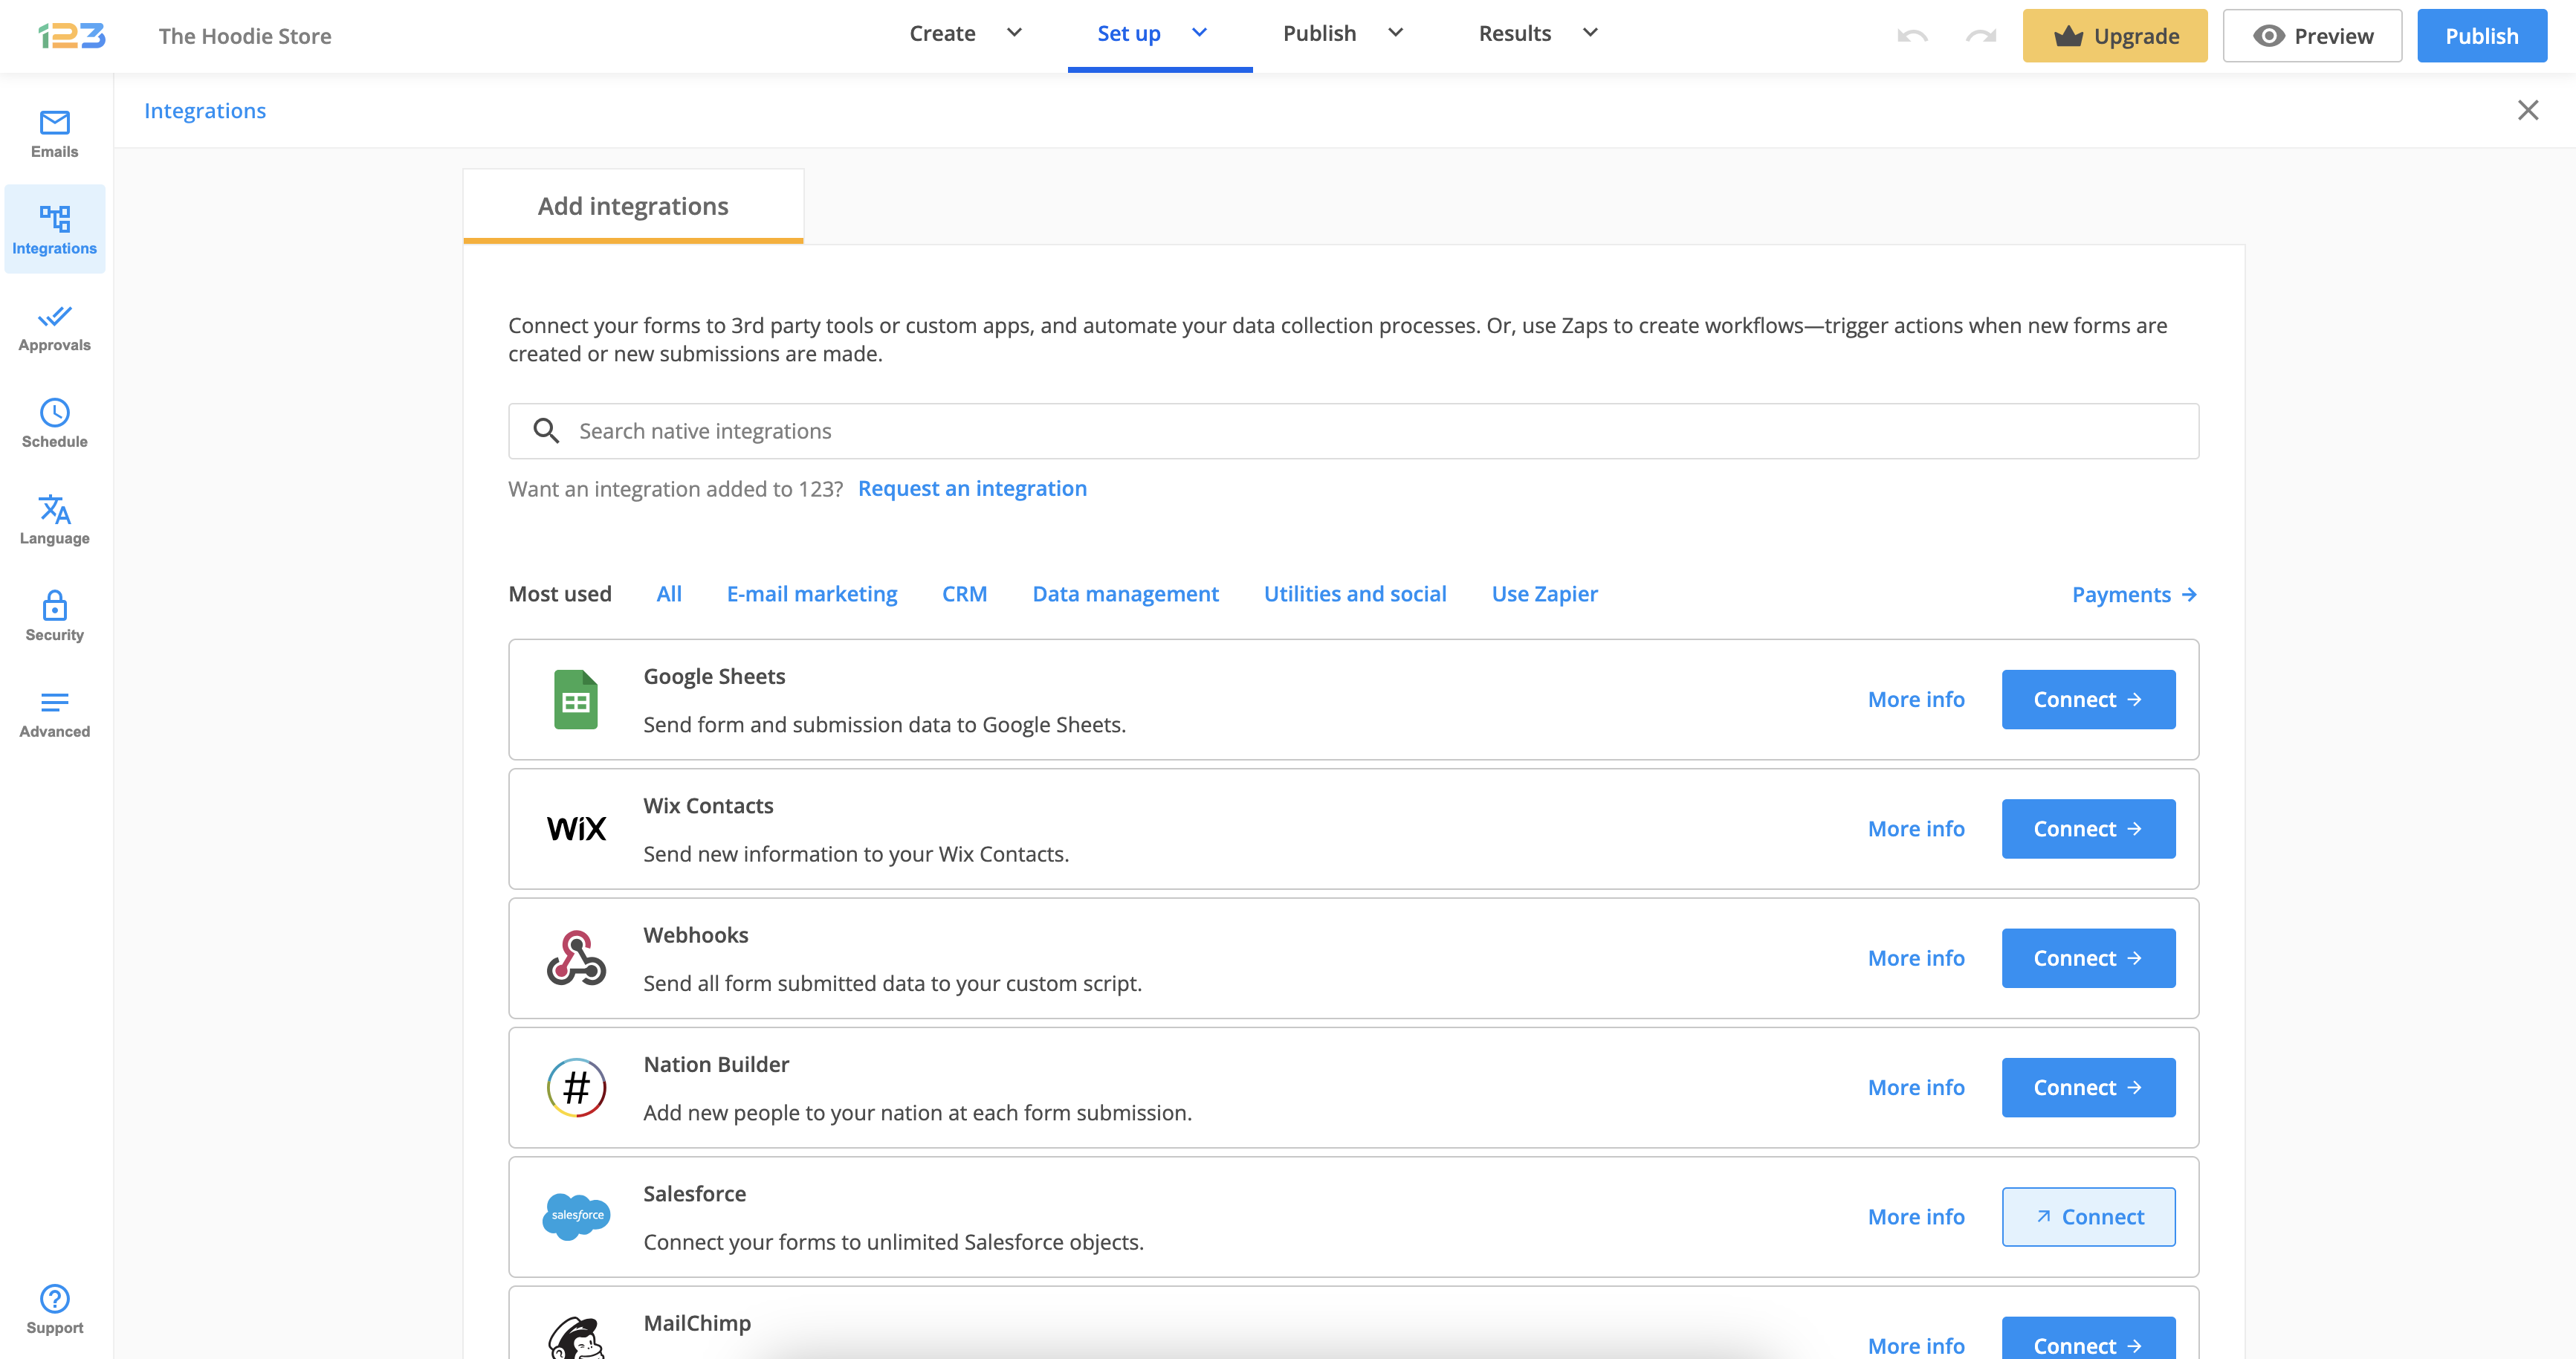Open Language translation settings icon
This screenshot has height=1359, width=2576.
(54, 520)
